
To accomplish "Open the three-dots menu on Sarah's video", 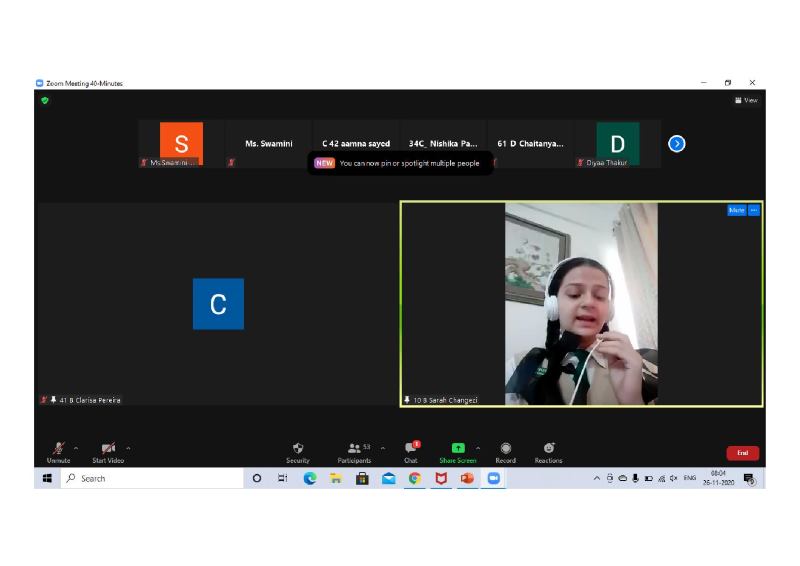I will click(x=754, y=210).
